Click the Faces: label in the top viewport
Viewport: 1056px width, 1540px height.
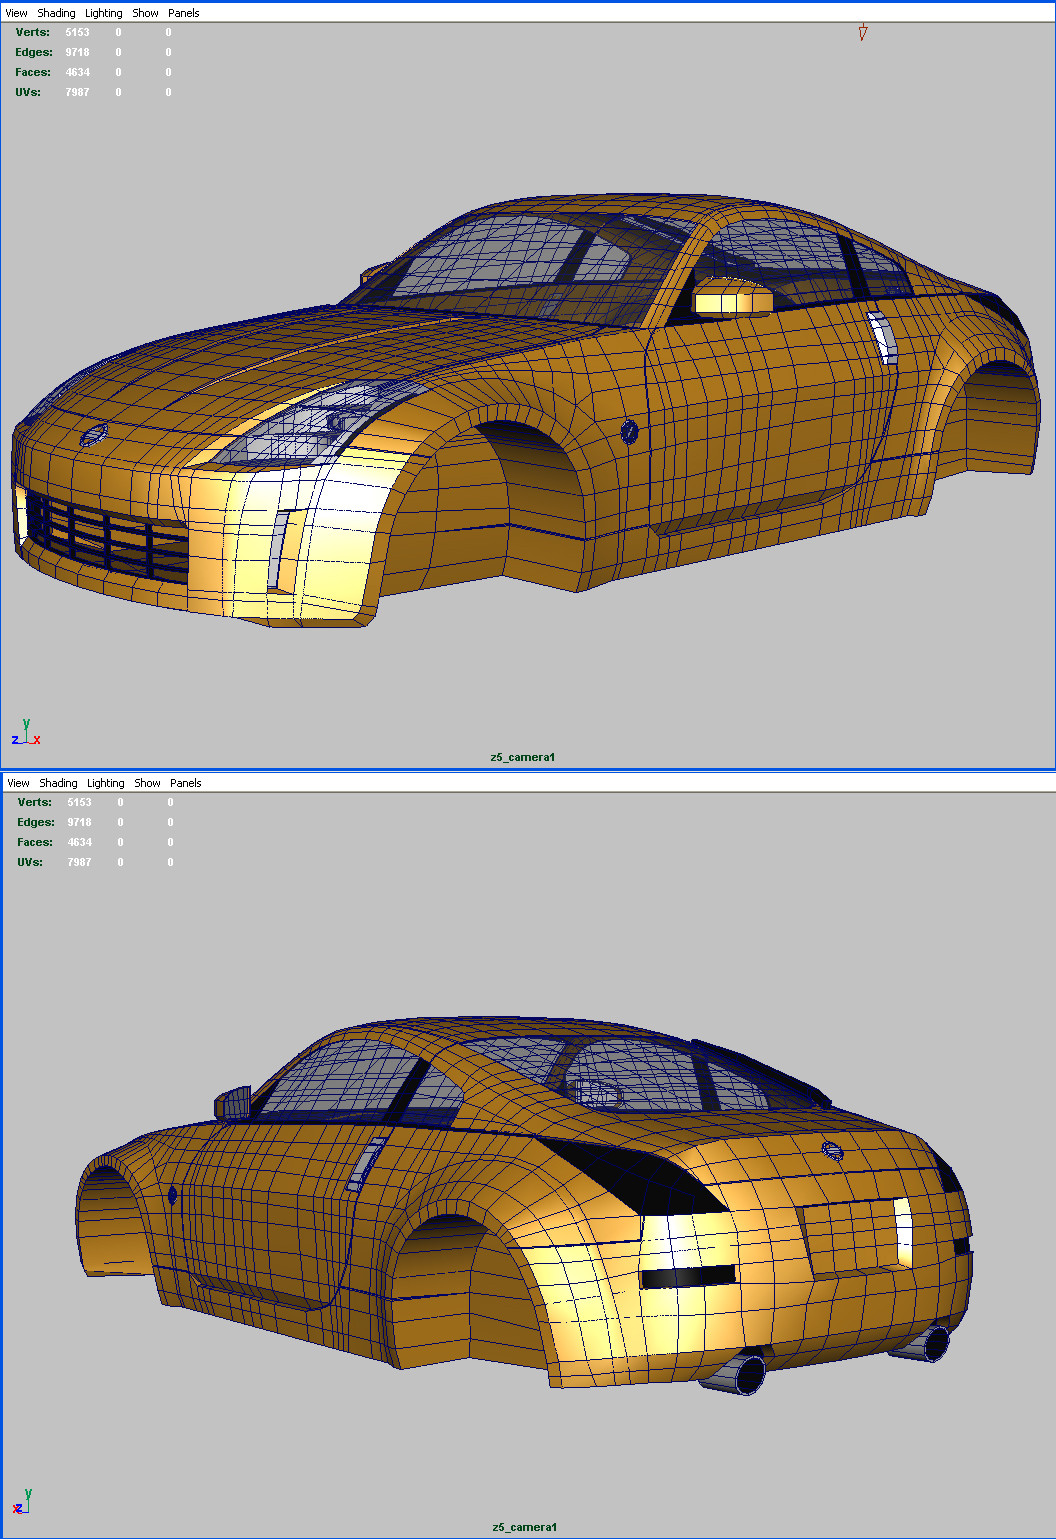[33, 72]
